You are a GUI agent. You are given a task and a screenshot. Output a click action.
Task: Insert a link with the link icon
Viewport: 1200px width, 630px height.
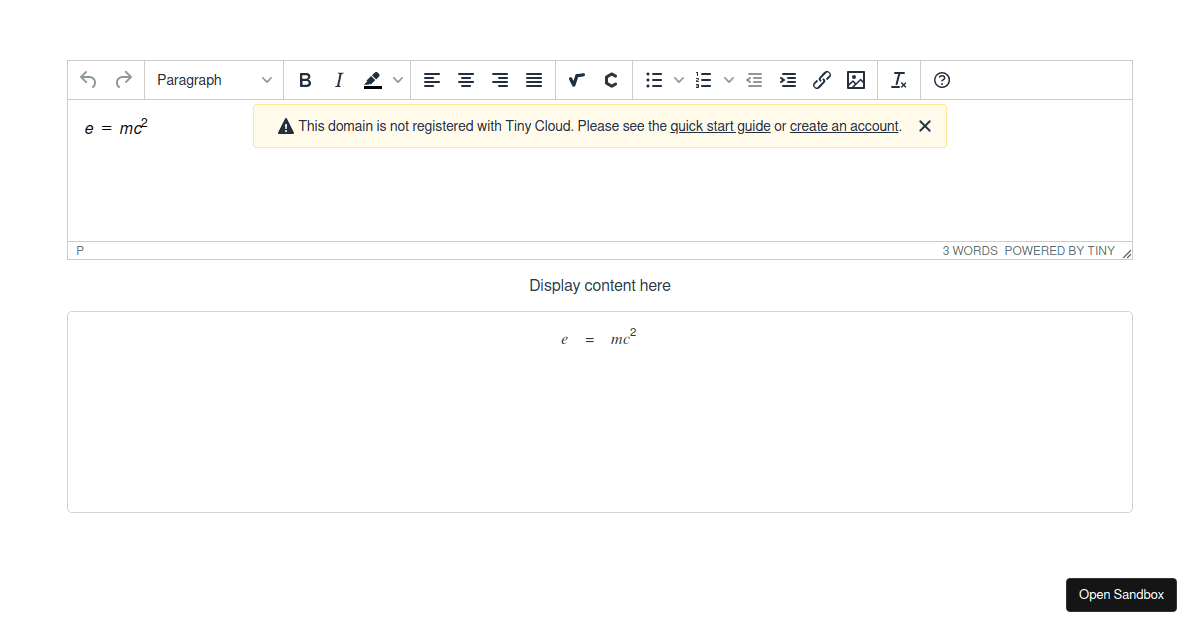pos(822,80)
